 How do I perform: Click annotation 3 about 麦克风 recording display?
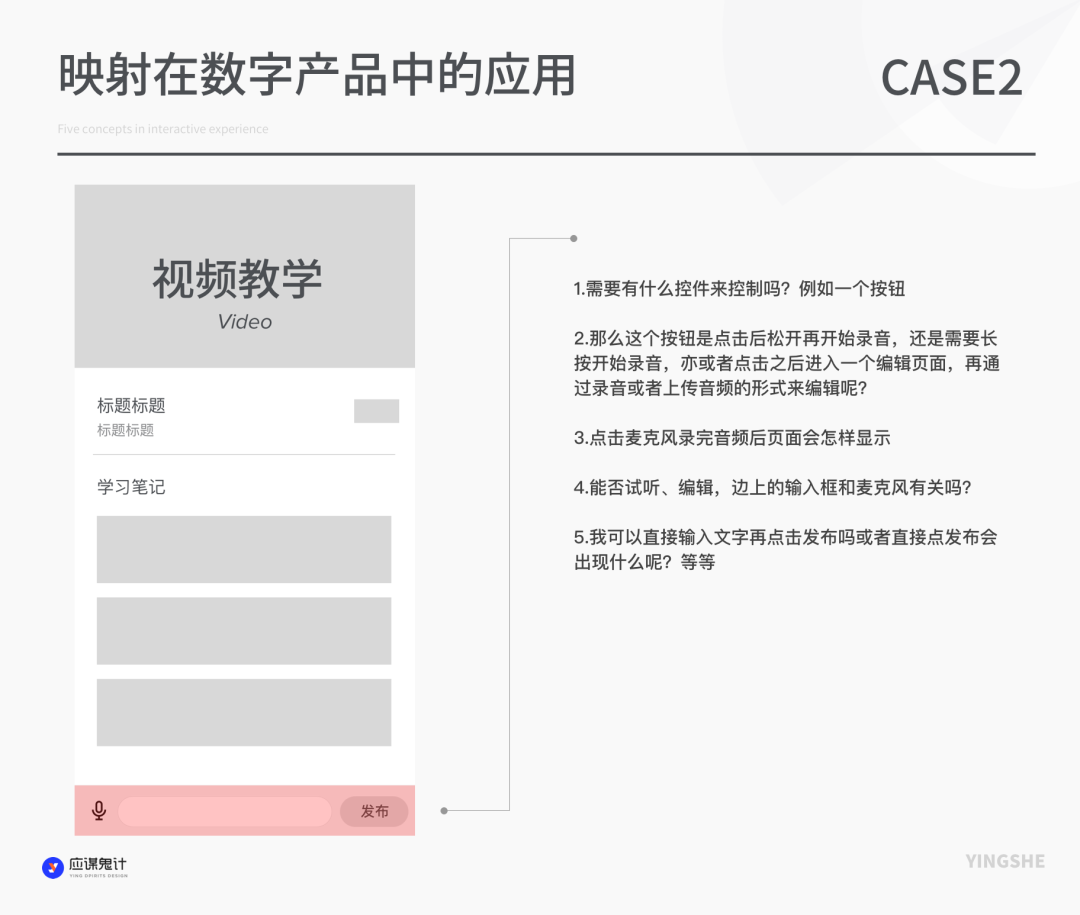[731, 438]
